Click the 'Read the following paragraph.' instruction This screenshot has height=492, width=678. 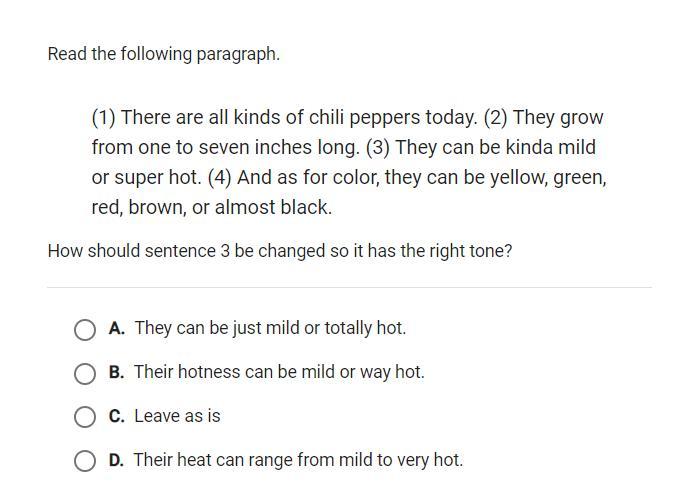[163, 54]
